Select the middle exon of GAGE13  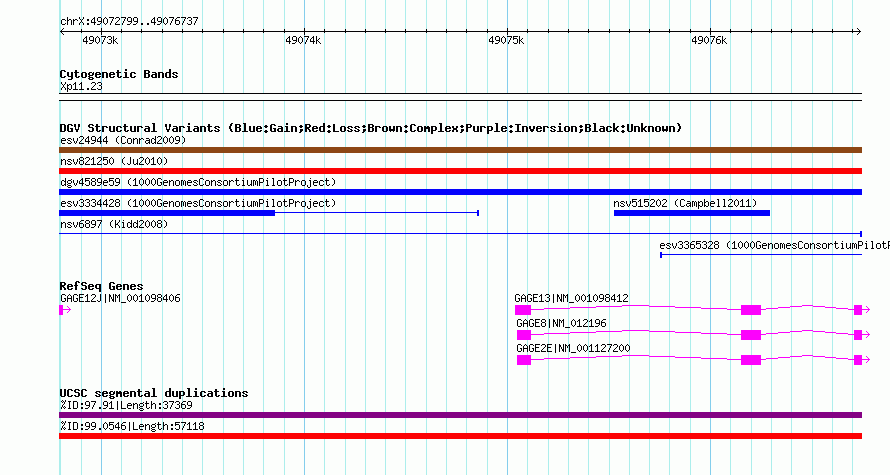click(x=751, y=310)
